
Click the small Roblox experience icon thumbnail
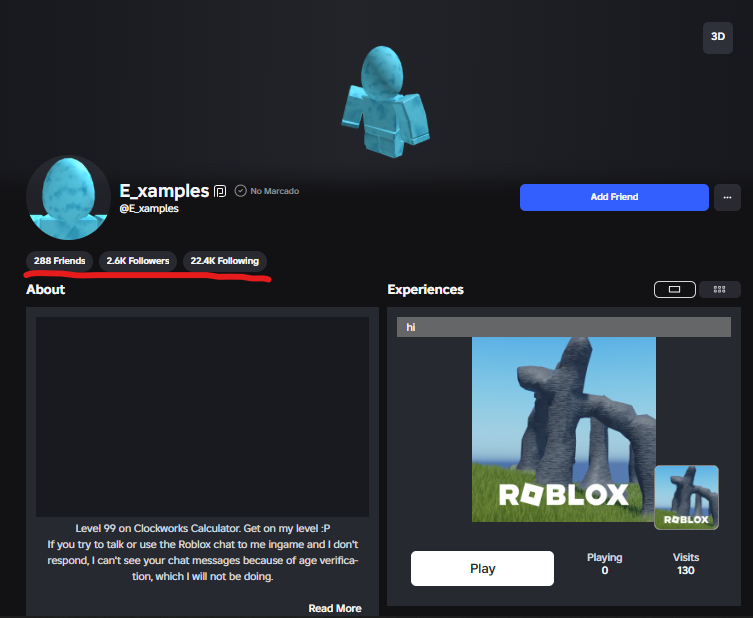tap(686, 497)
